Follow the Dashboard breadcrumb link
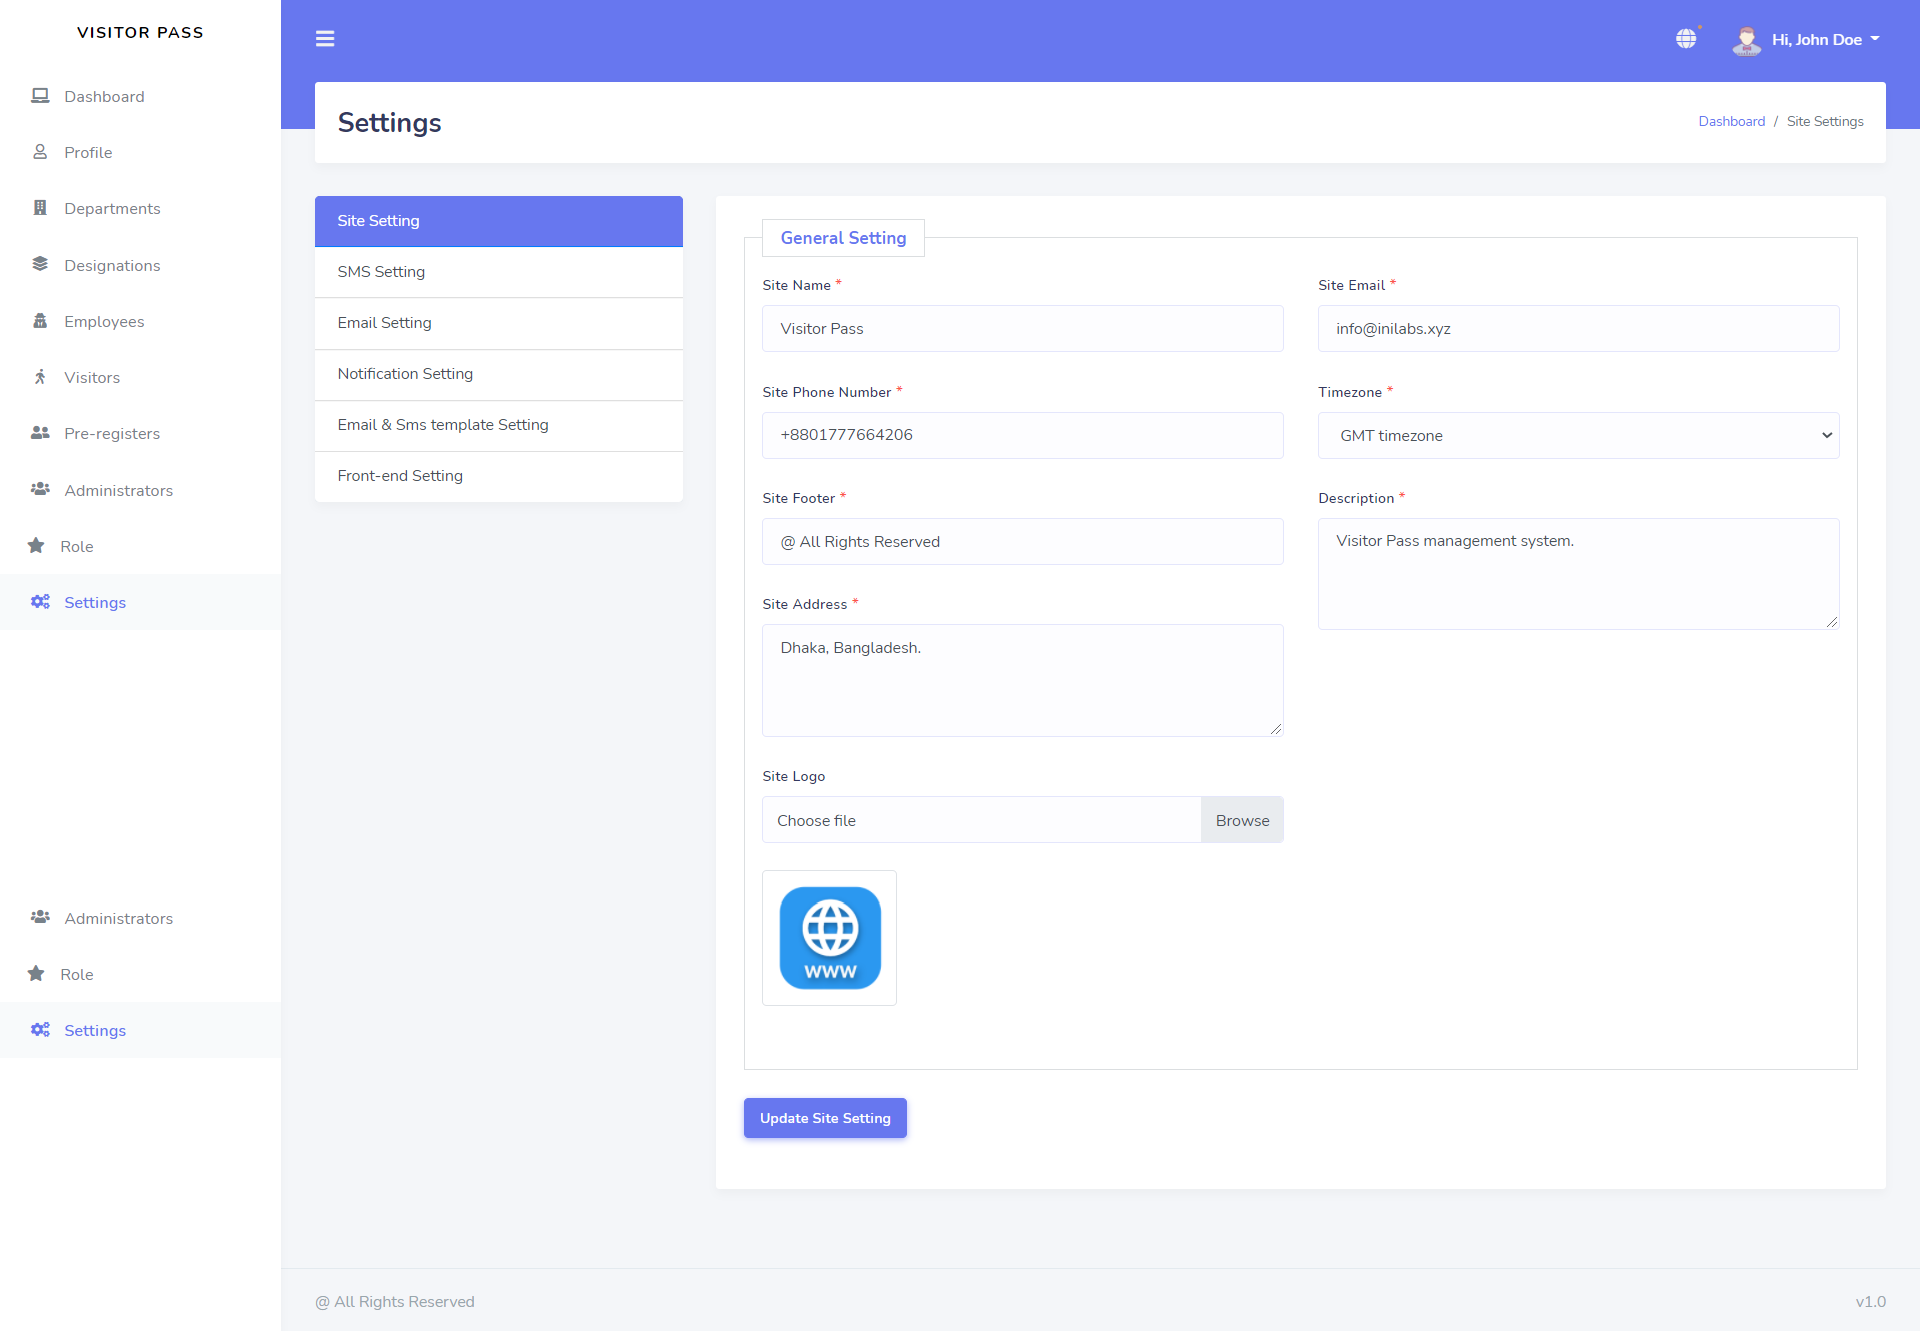Viewport: 1921px width, 1331px height. tap(1731, 121)
